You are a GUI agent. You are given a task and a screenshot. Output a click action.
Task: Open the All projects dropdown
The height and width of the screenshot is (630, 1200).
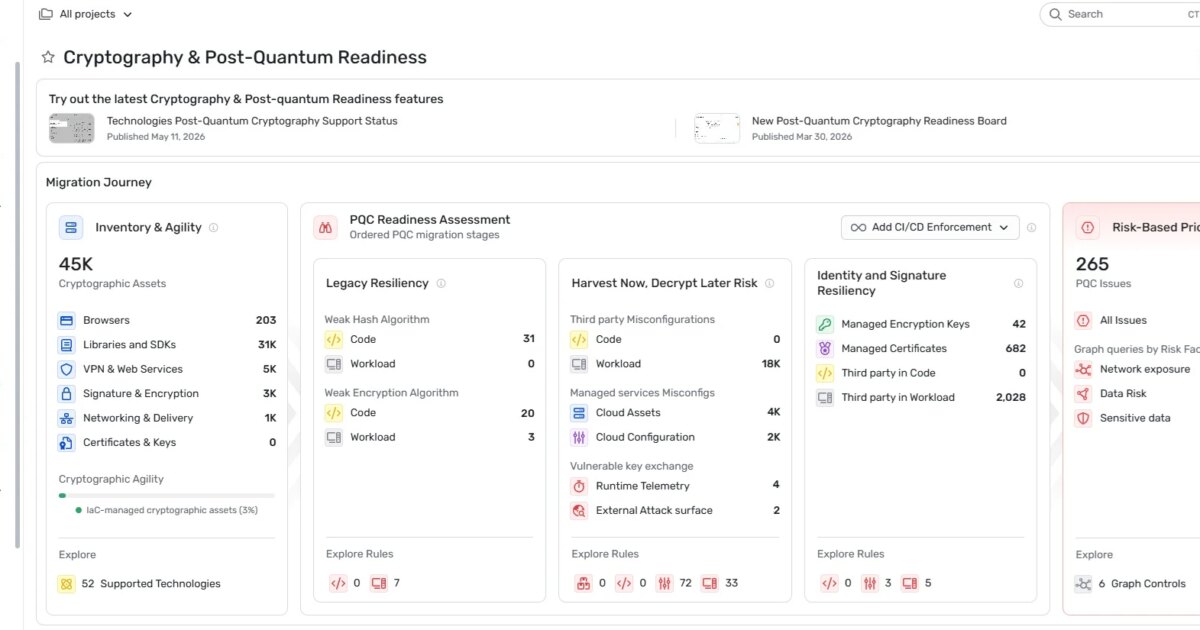point(86,14)
